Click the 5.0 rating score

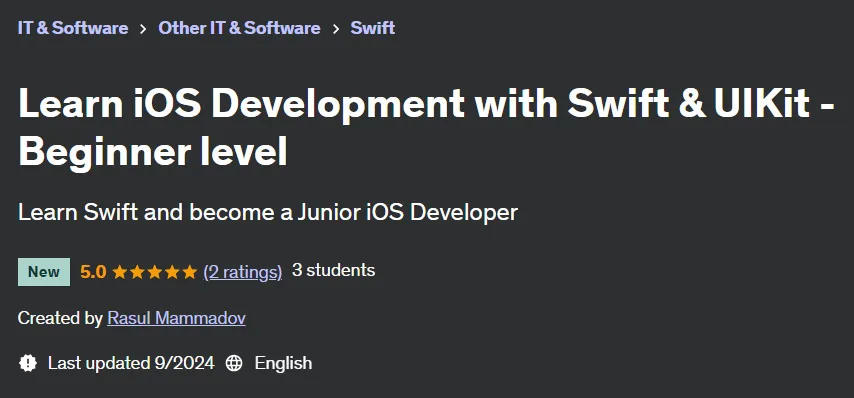click(93, 272)
